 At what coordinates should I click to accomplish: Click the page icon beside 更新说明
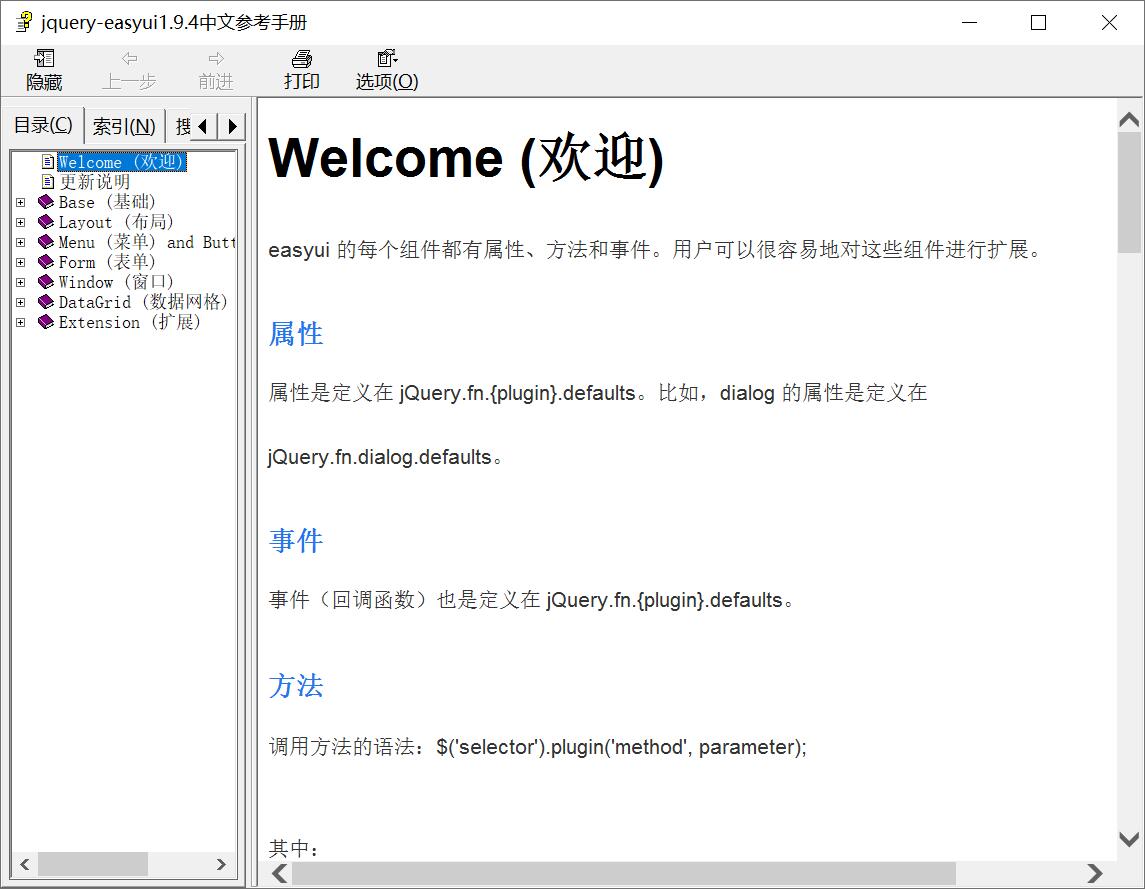(x=48, y=181)
